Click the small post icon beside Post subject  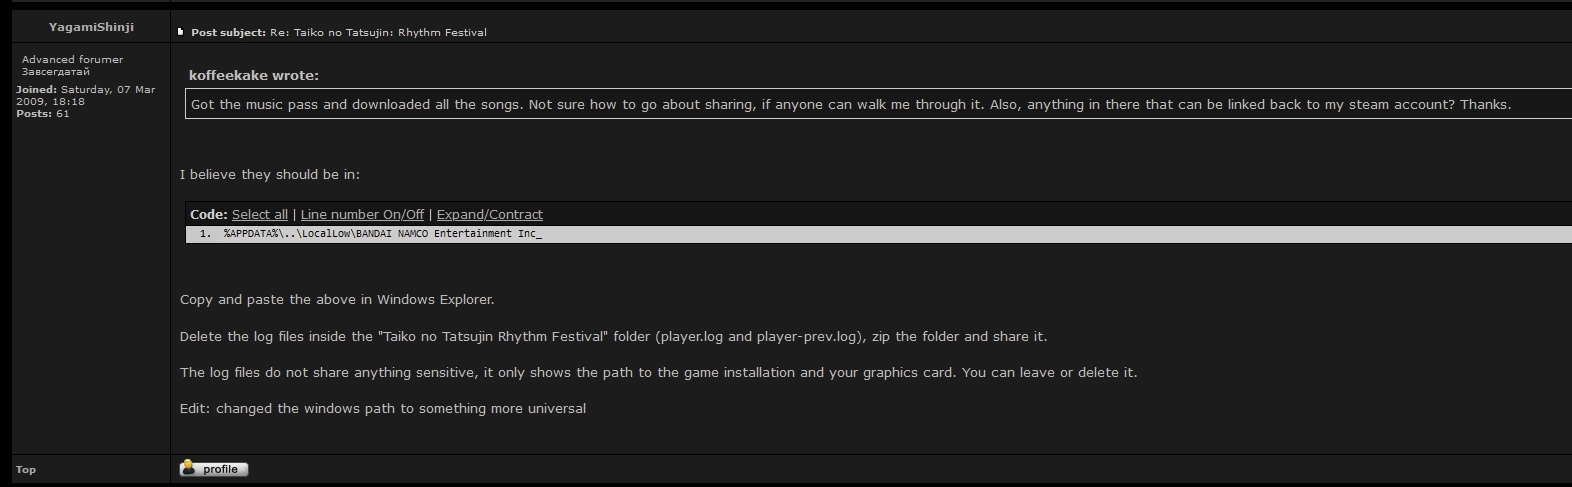pyautogui.click(x=180, y=32)
